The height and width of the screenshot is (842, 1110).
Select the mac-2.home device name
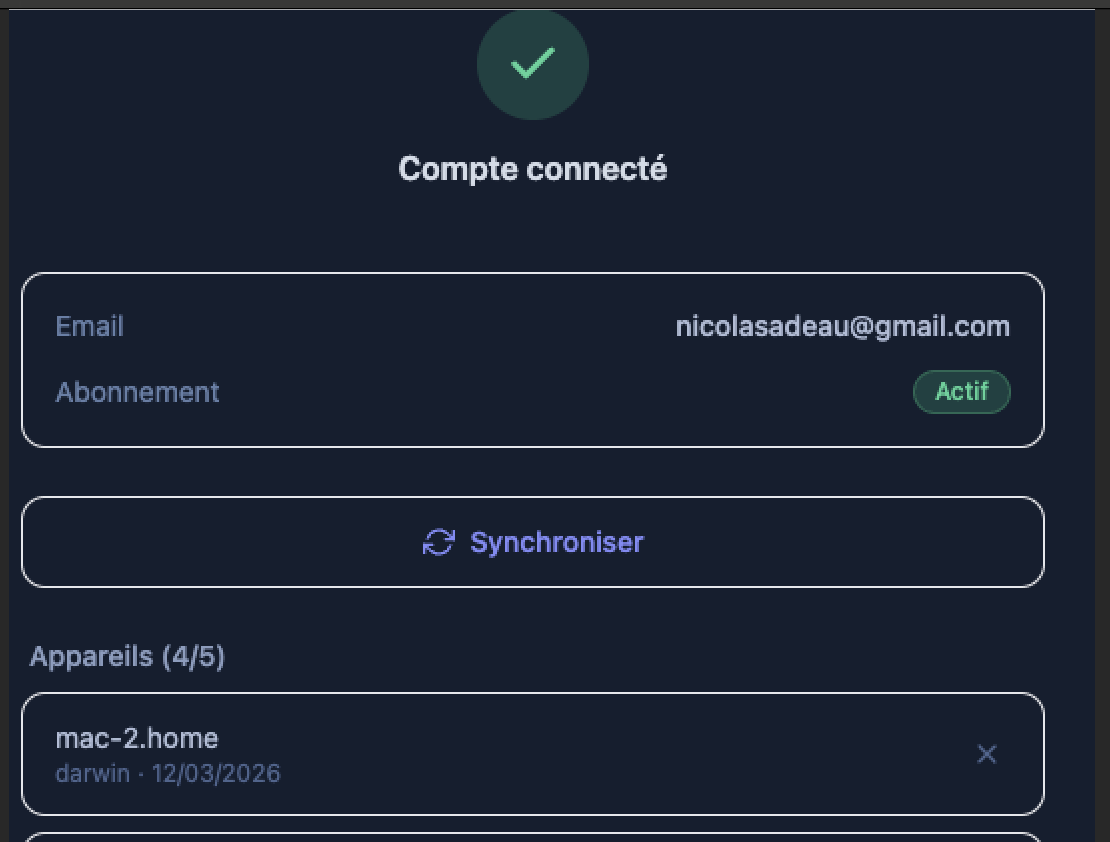pos(137,738)
